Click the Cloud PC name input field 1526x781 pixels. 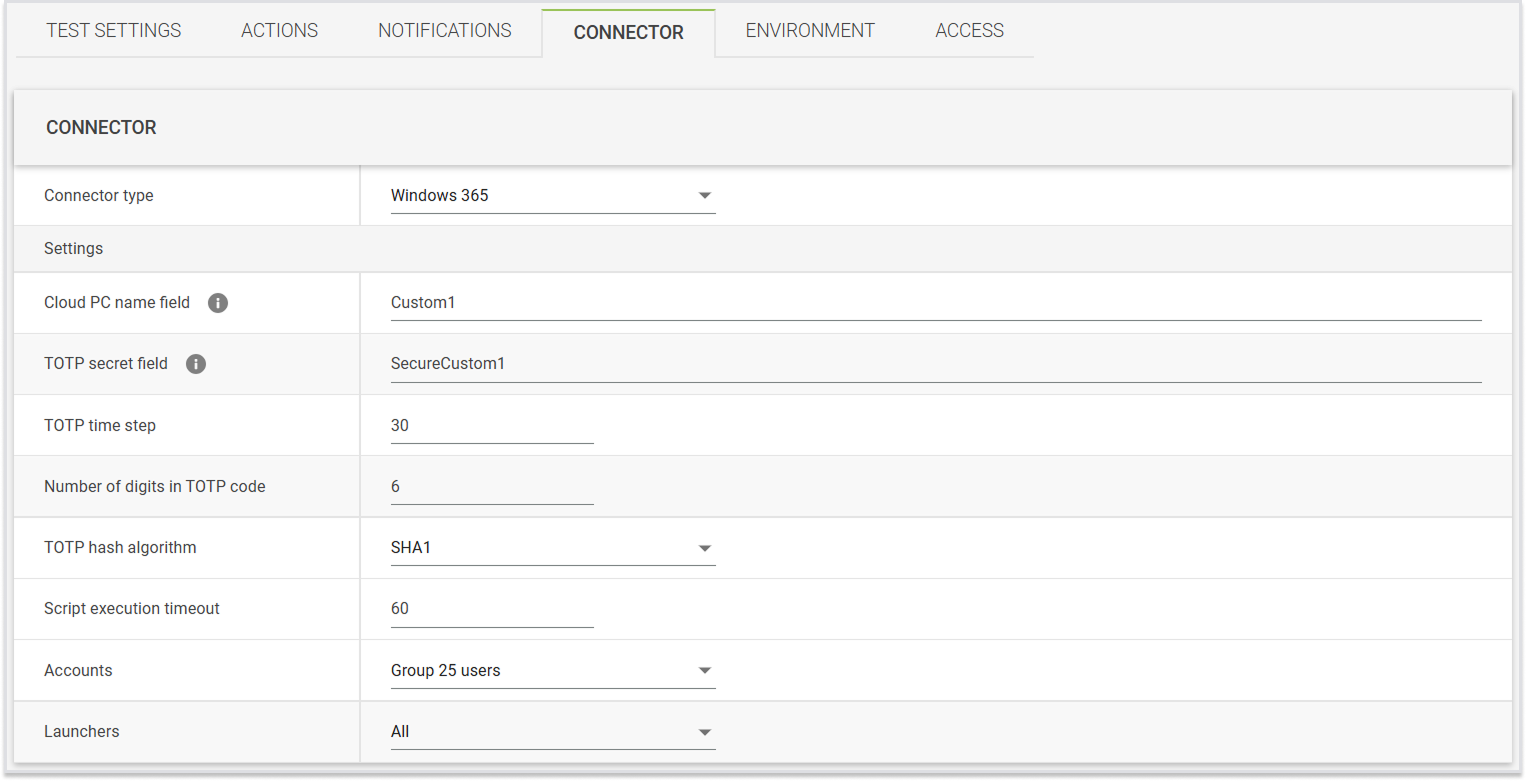pyautogui.click(x=935, y=303)
